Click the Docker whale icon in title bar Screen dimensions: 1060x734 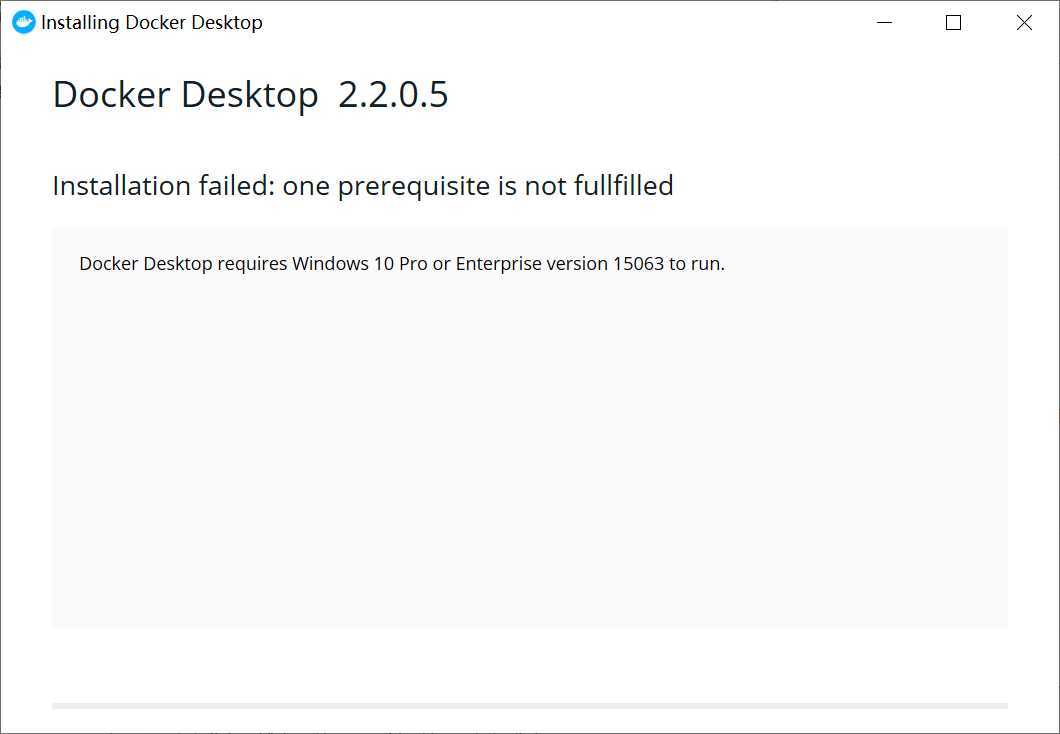(x=23, y=22)
